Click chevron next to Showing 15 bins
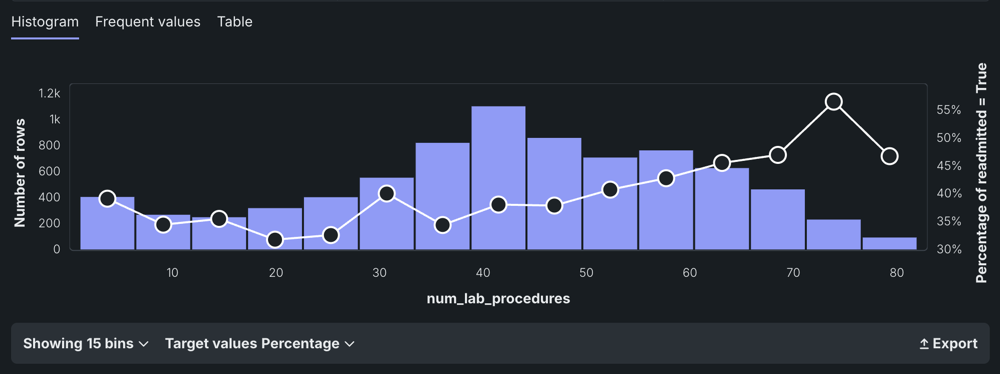Image resolution: width=1000 pixels, height=374 pixels. 143,344
